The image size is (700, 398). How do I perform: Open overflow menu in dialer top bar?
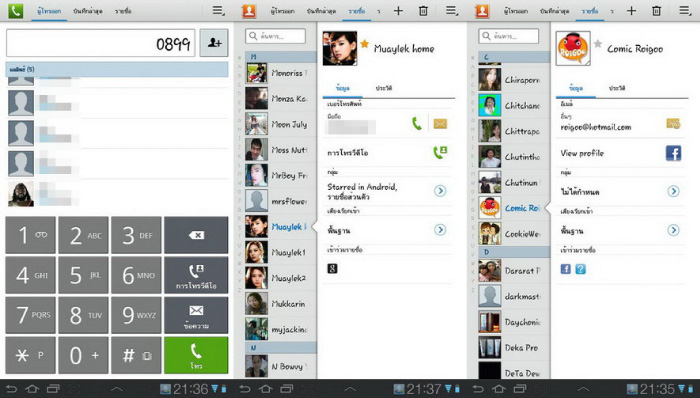pyautogui.click(x=218, y=11)
